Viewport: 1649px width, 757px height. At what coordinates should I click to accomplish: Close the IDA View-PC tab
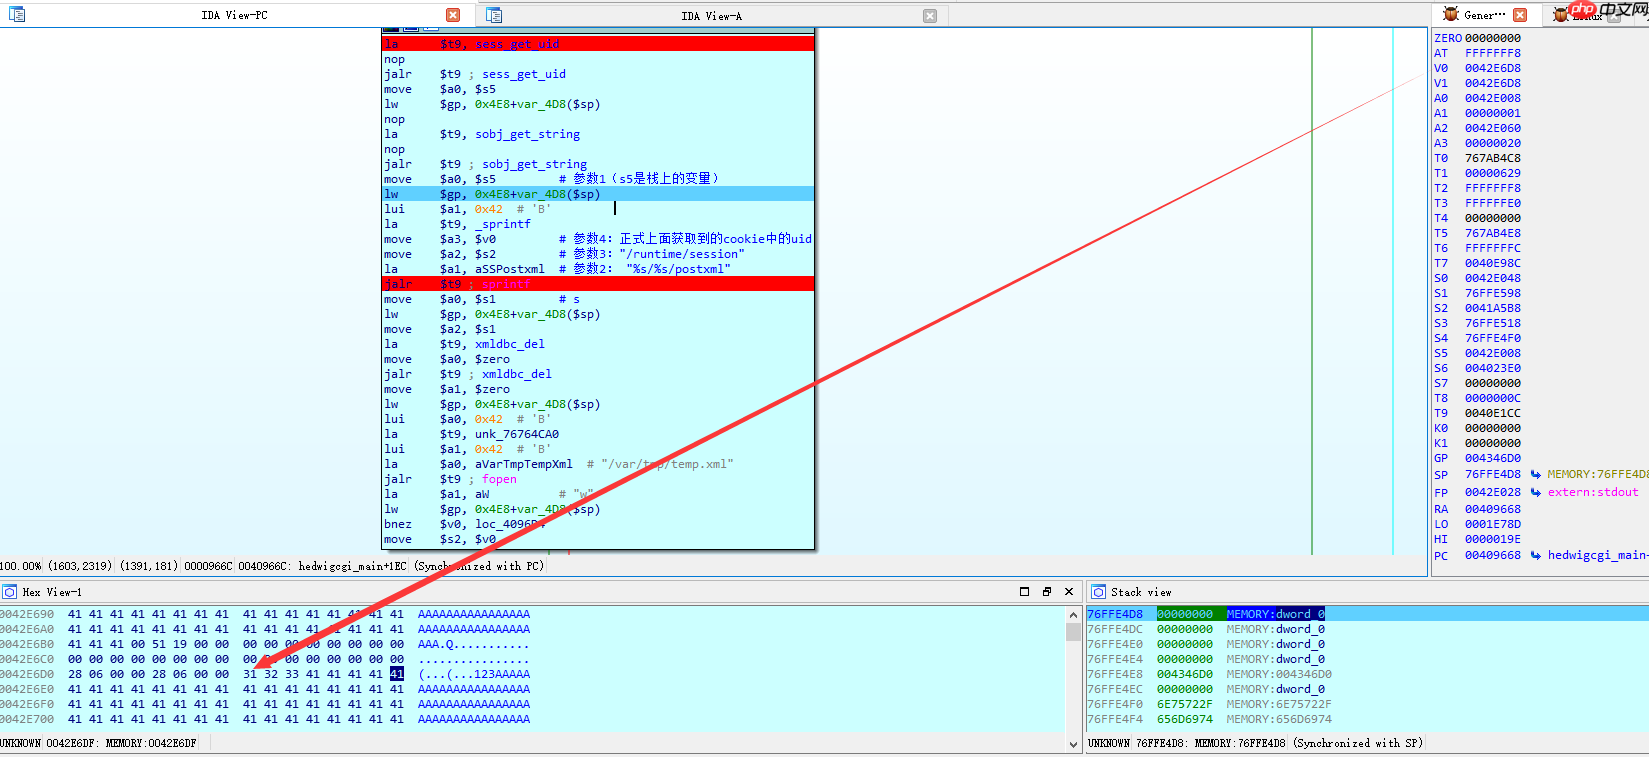453,15
